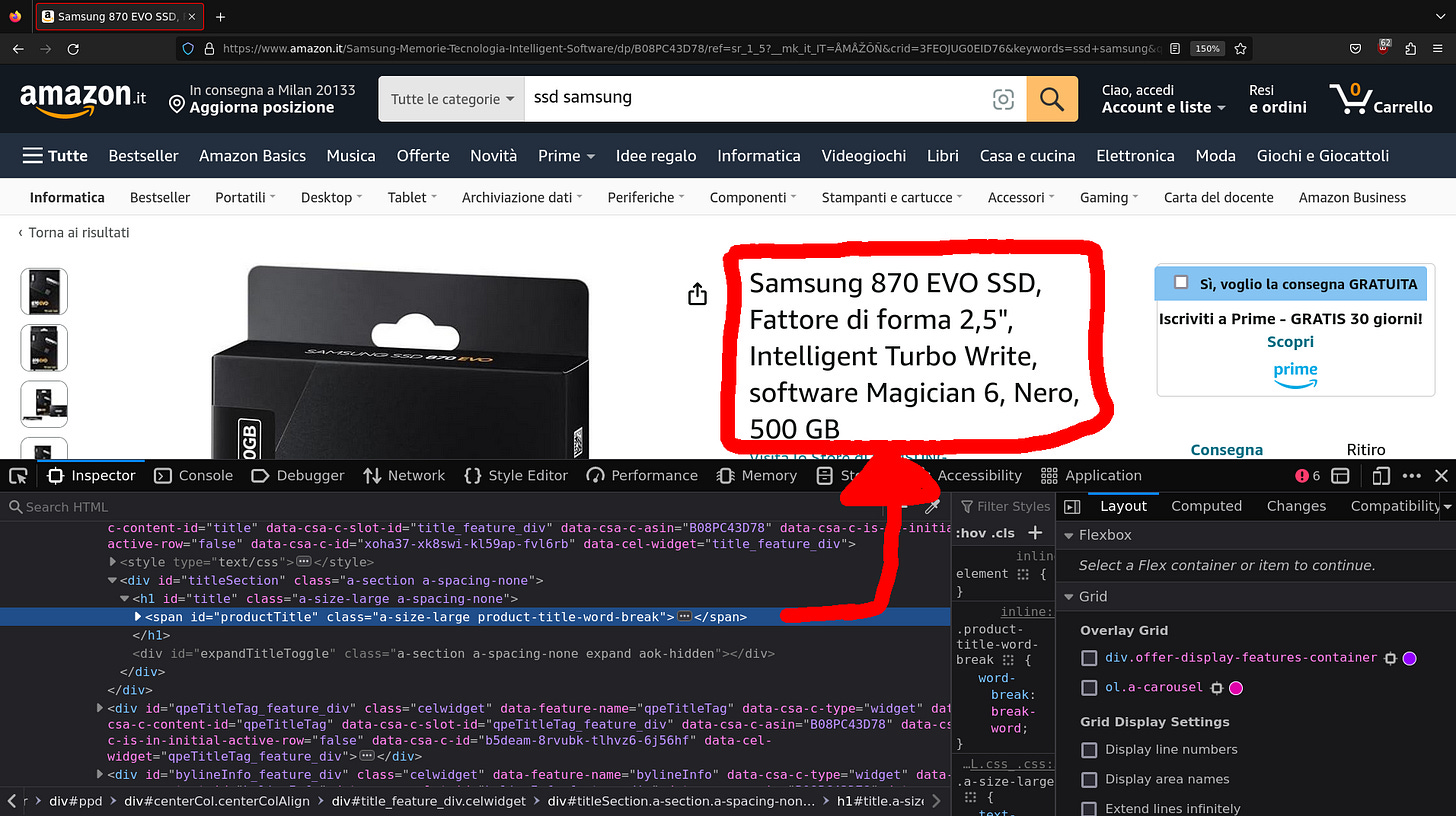Open the Computed sidebar tab
Image resolution: width=1456 pixels, height=816 pixels.
coord(1206,506)
